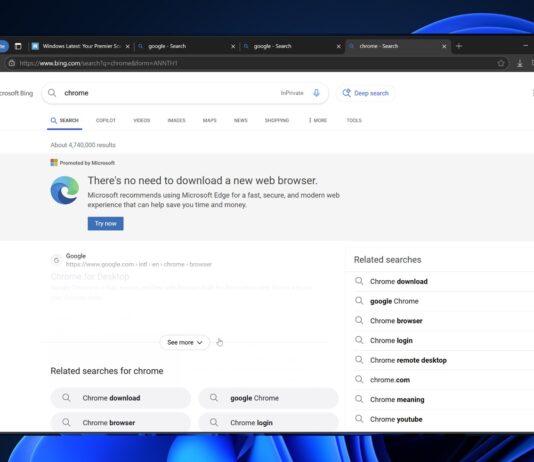Click the Microsoft Edge logo in promo
534x462 pixels.
[65, 190]
